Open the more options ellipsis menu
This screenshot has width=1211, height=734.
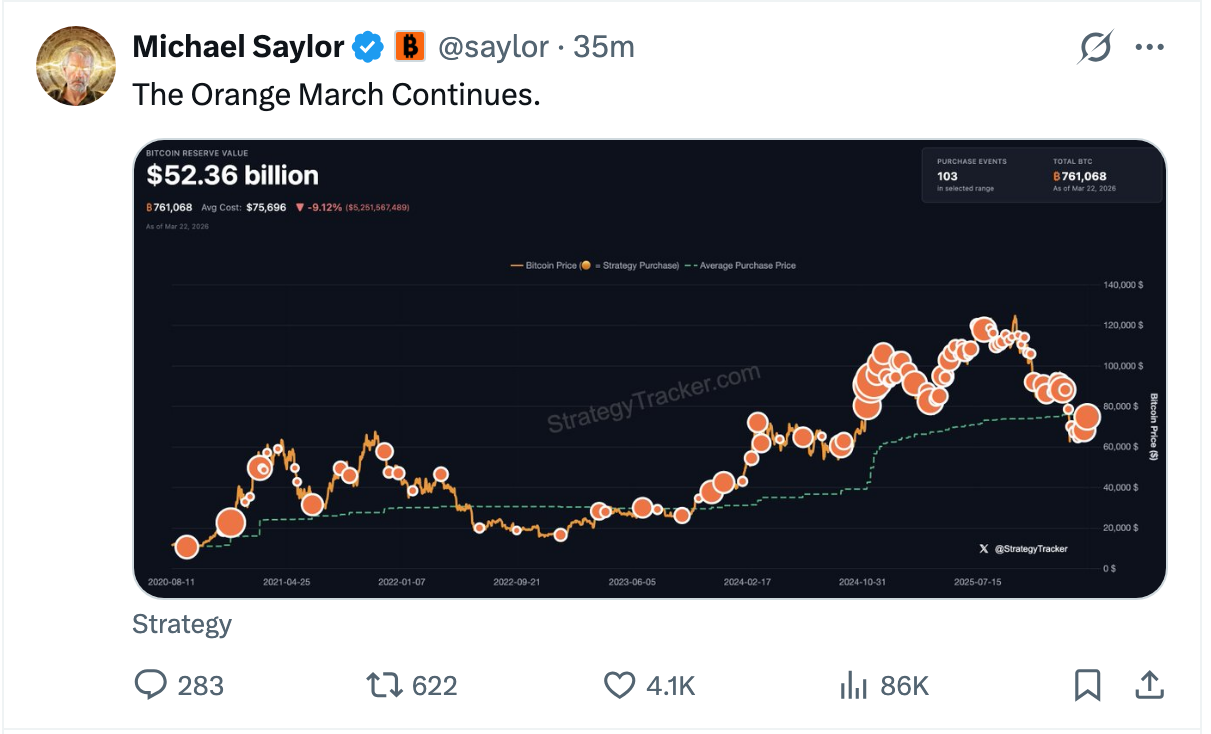(1149, 46)
